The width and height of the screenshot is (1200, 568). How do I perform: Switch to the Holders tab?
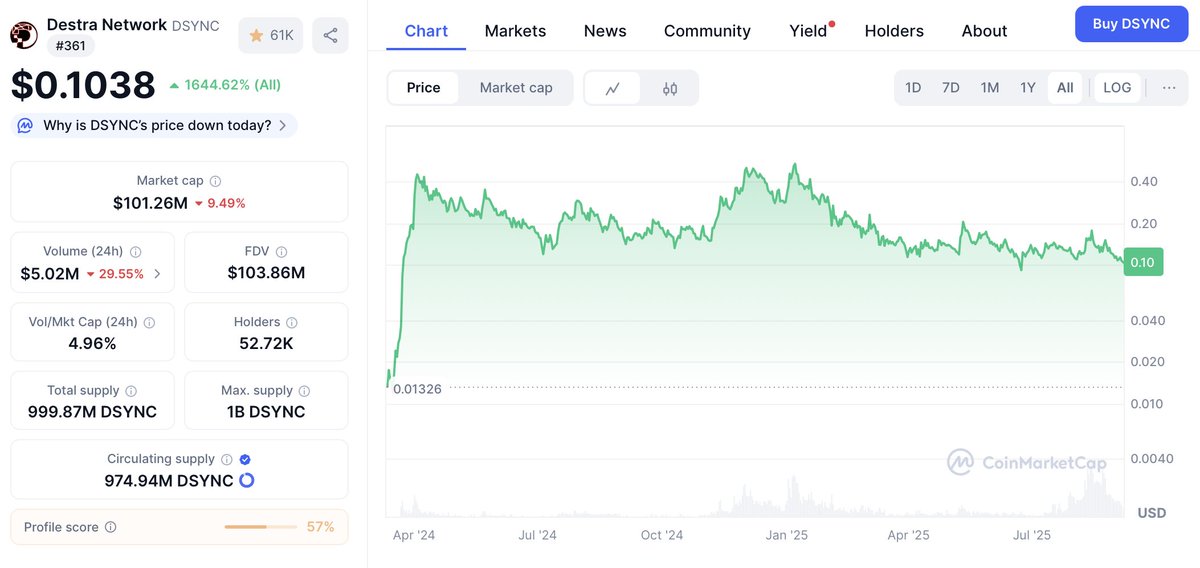(x=894, y=31)
